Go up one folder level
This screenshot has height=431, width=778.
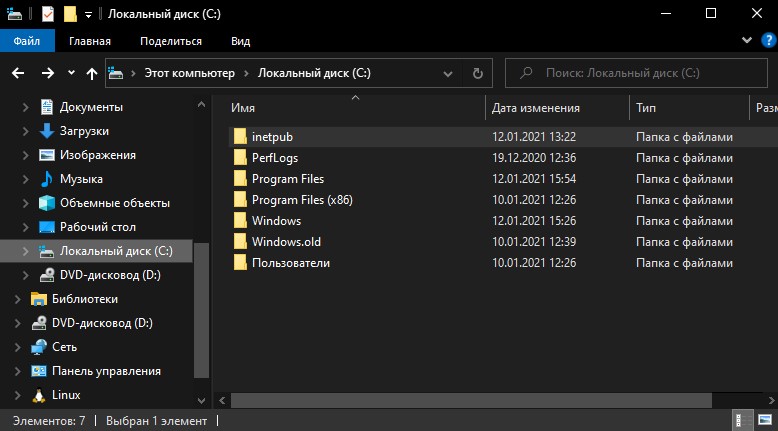[x=92, y=73]
